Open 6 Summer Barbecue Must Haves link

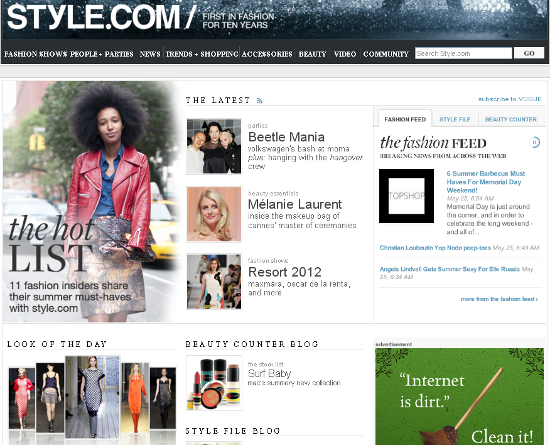coord(486,182)
